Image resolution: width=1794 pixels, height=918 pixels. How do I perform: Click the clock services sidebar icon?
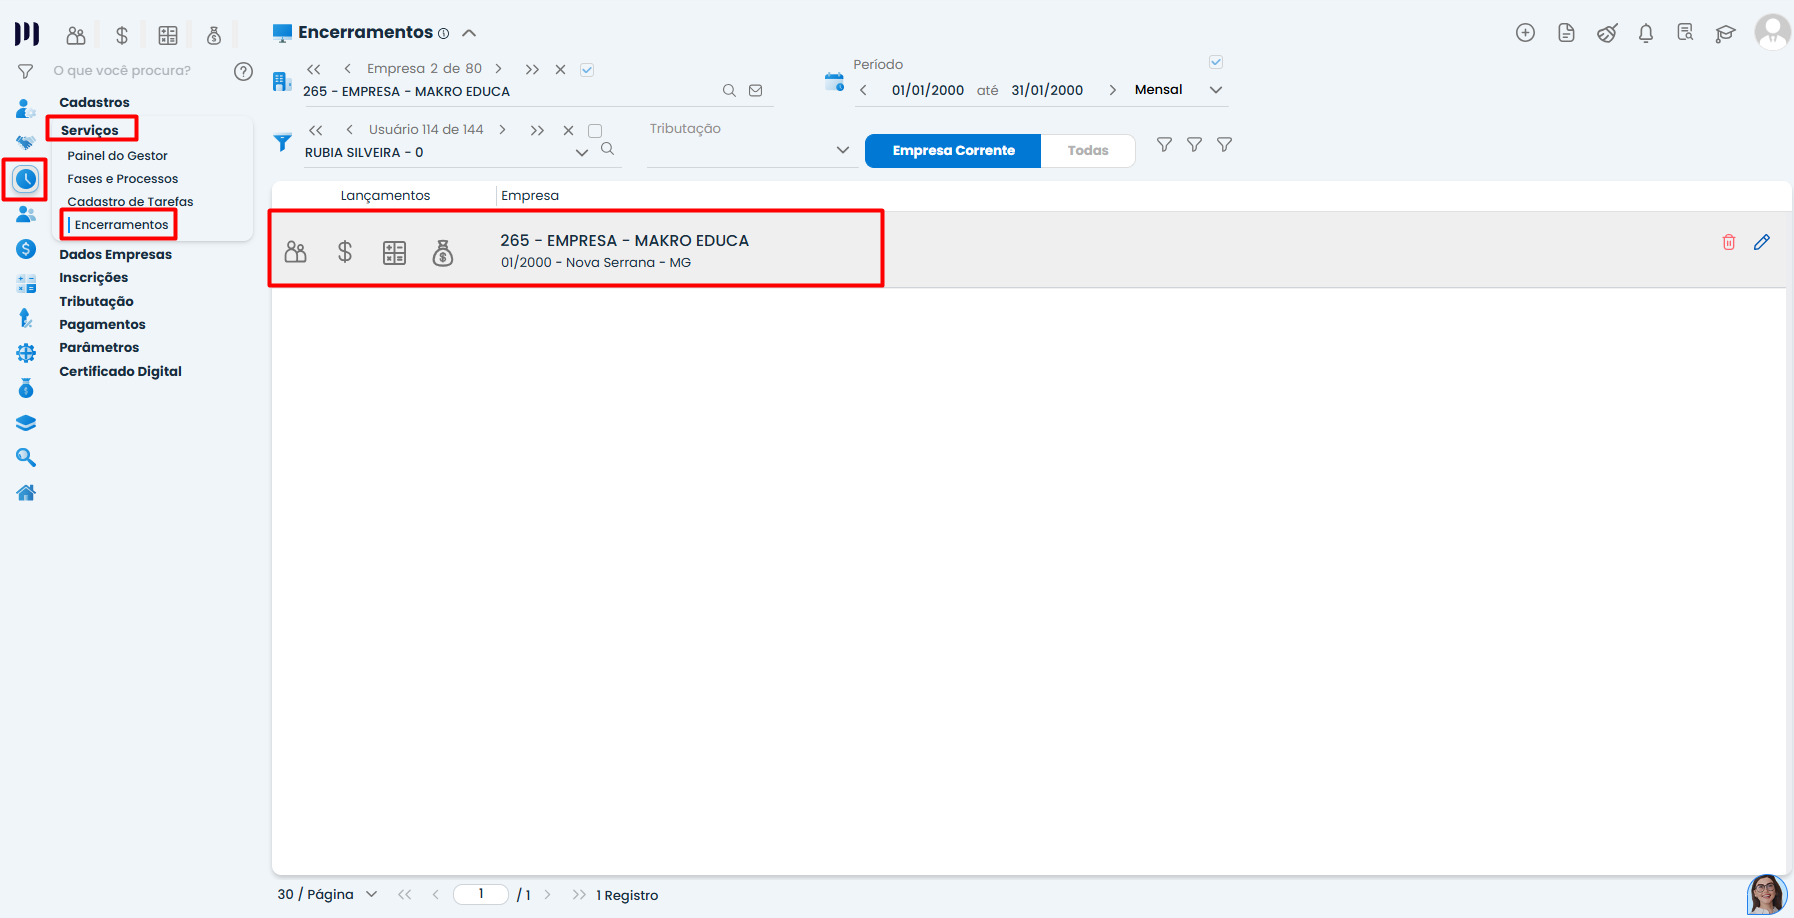(26, 179)
